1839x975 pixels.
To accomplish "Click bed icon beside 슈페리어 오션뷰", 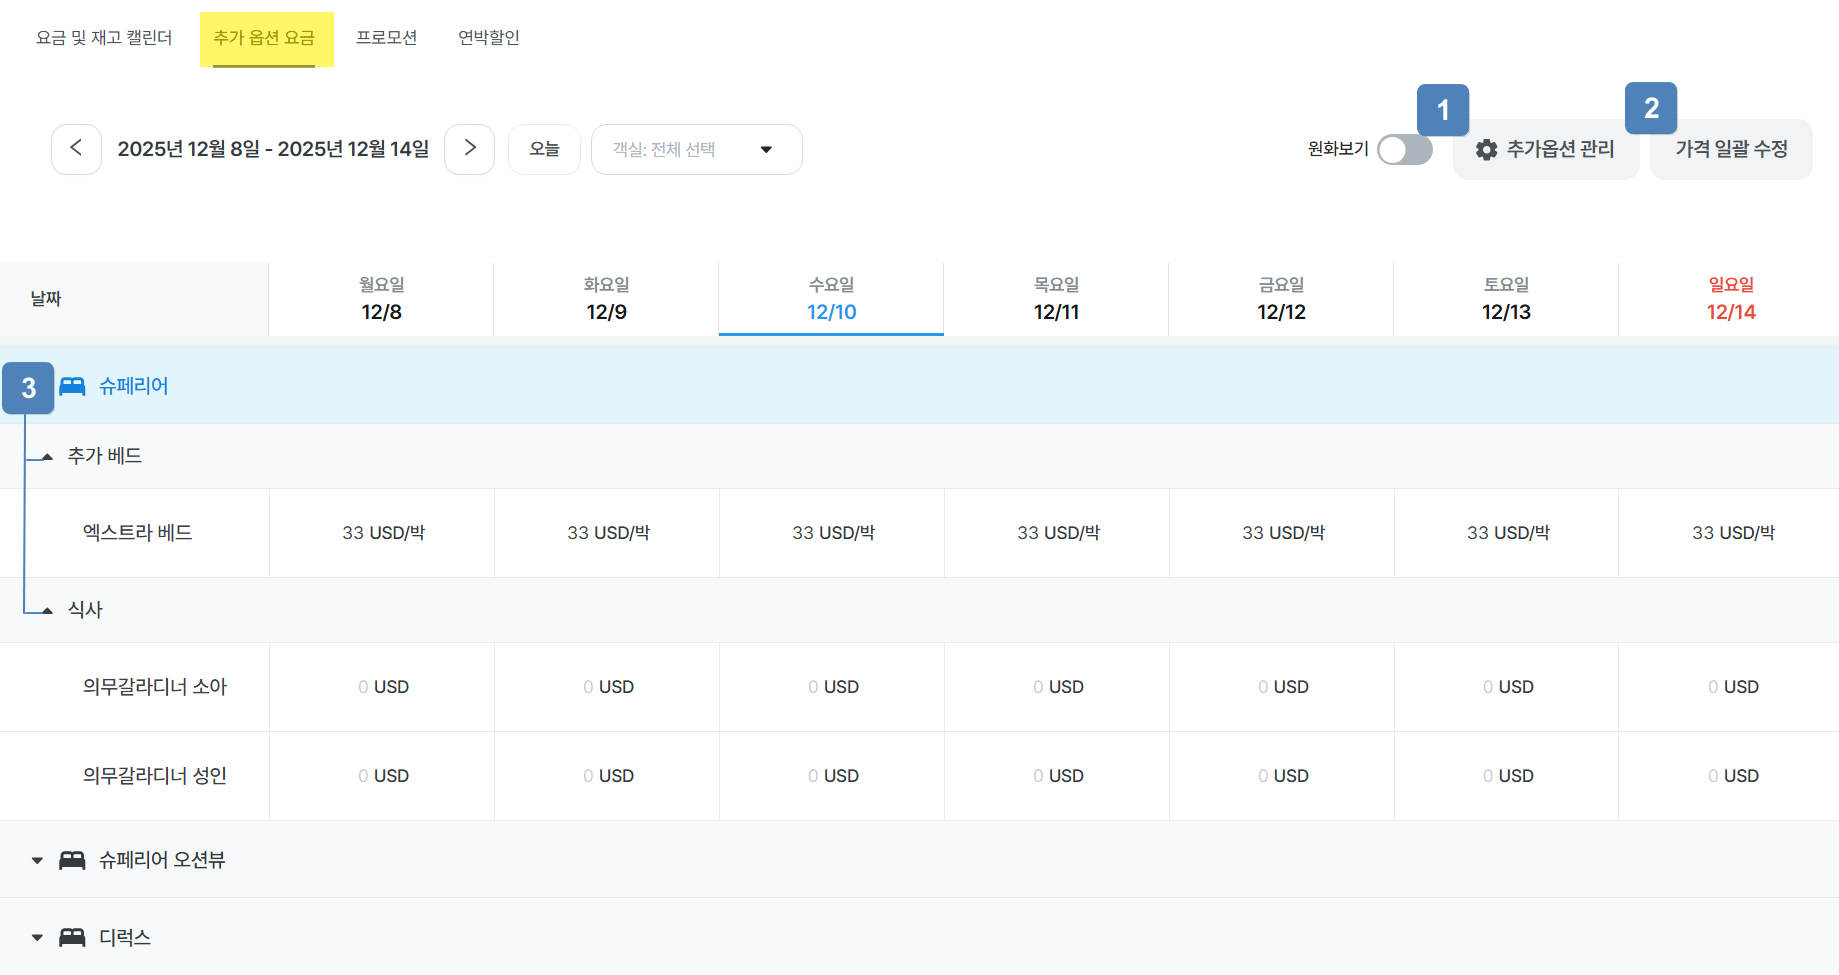I will coord(72,860).
